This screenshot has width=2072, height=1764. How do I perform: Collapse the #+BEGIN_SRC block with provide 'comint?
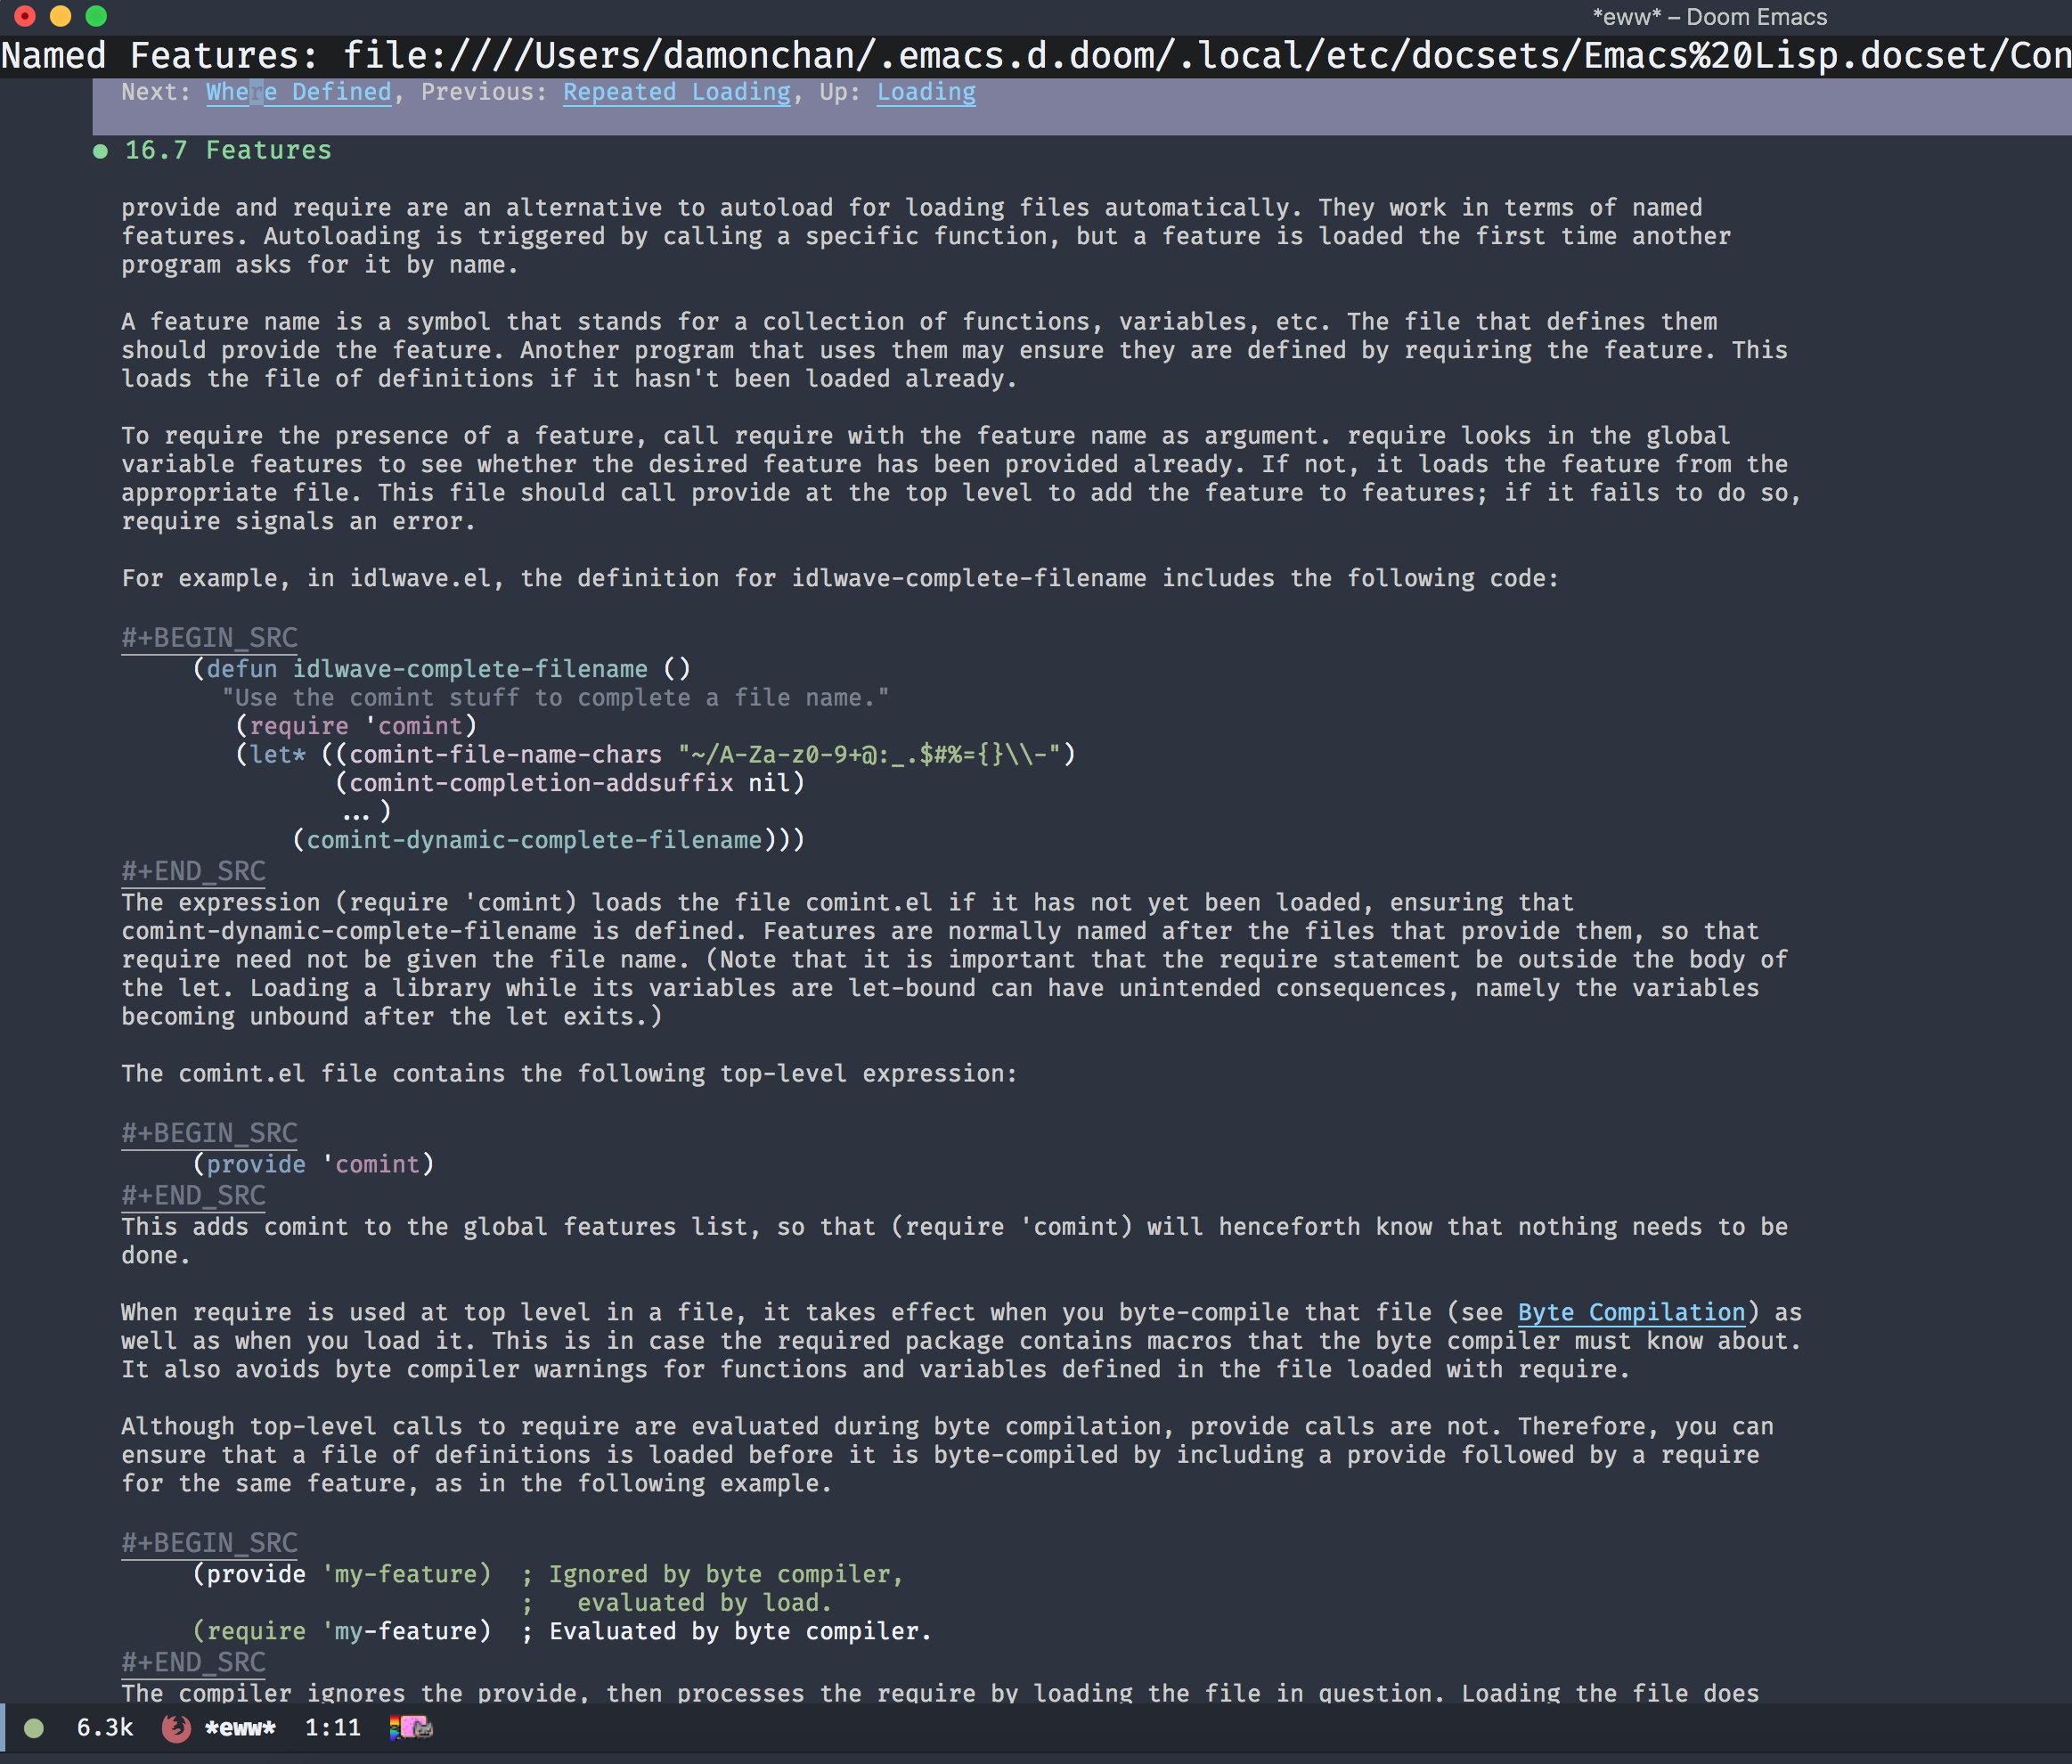[209, 1133]
